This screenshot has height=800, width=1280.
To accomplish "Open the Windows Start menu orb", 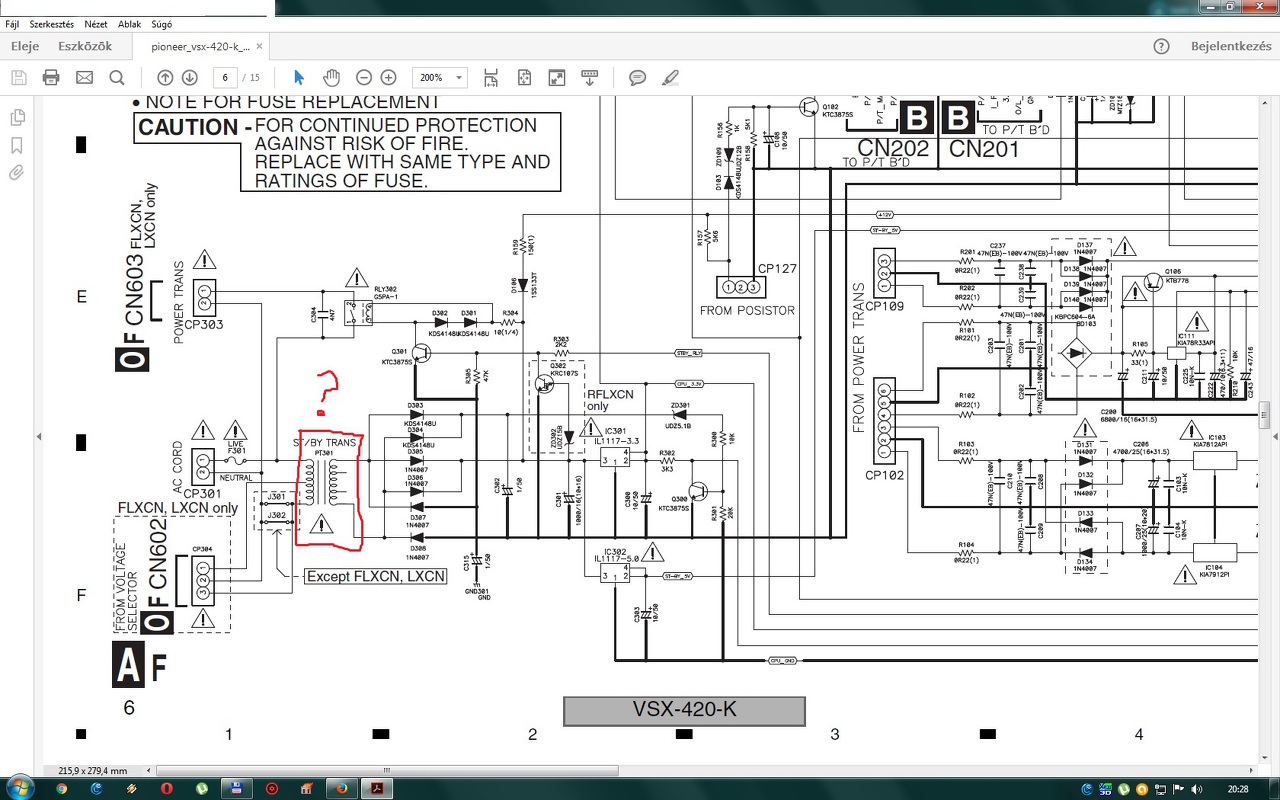I will [21, 788].
